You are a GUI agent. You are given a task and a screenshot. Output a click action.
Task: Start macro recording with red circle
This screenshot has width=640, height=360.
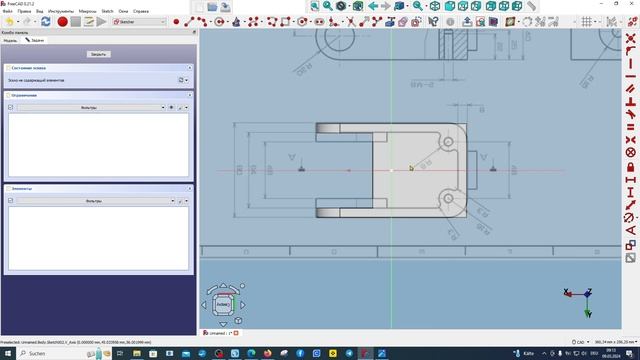click(x=62, y=22)
